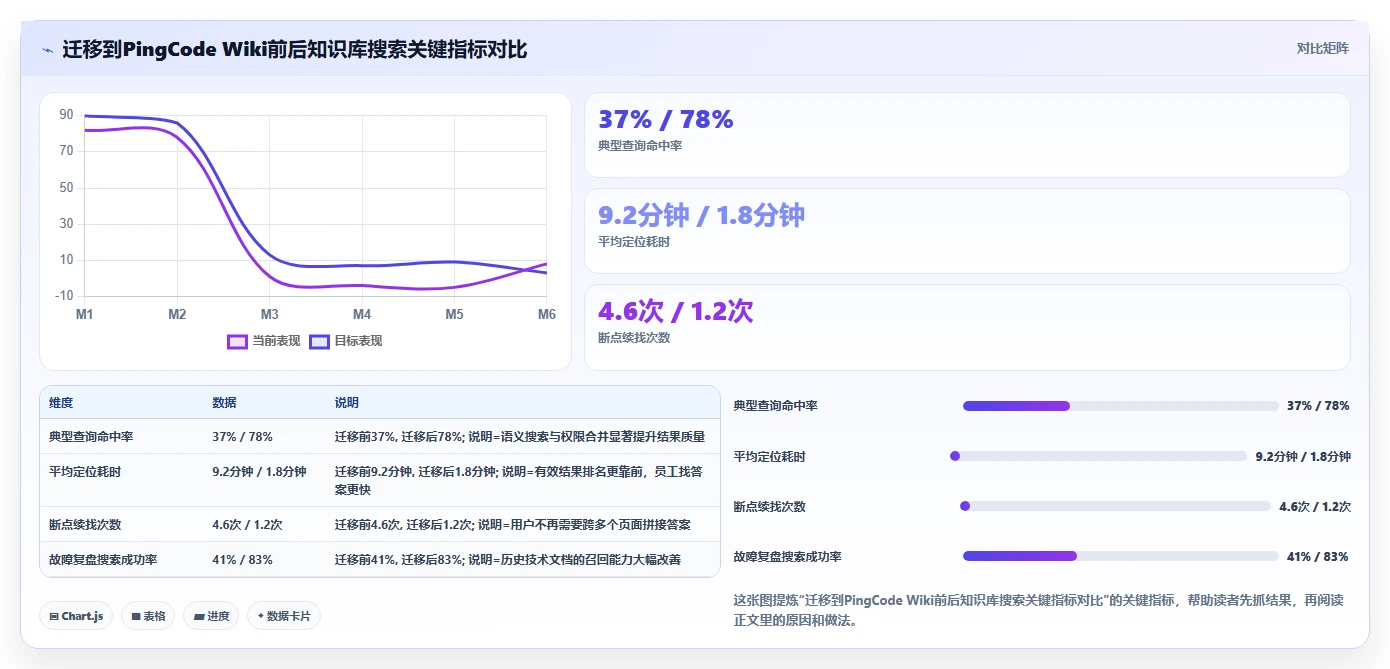Select the 表格 tag chip
Viewport: 1390px width, 669px height.
149,616
